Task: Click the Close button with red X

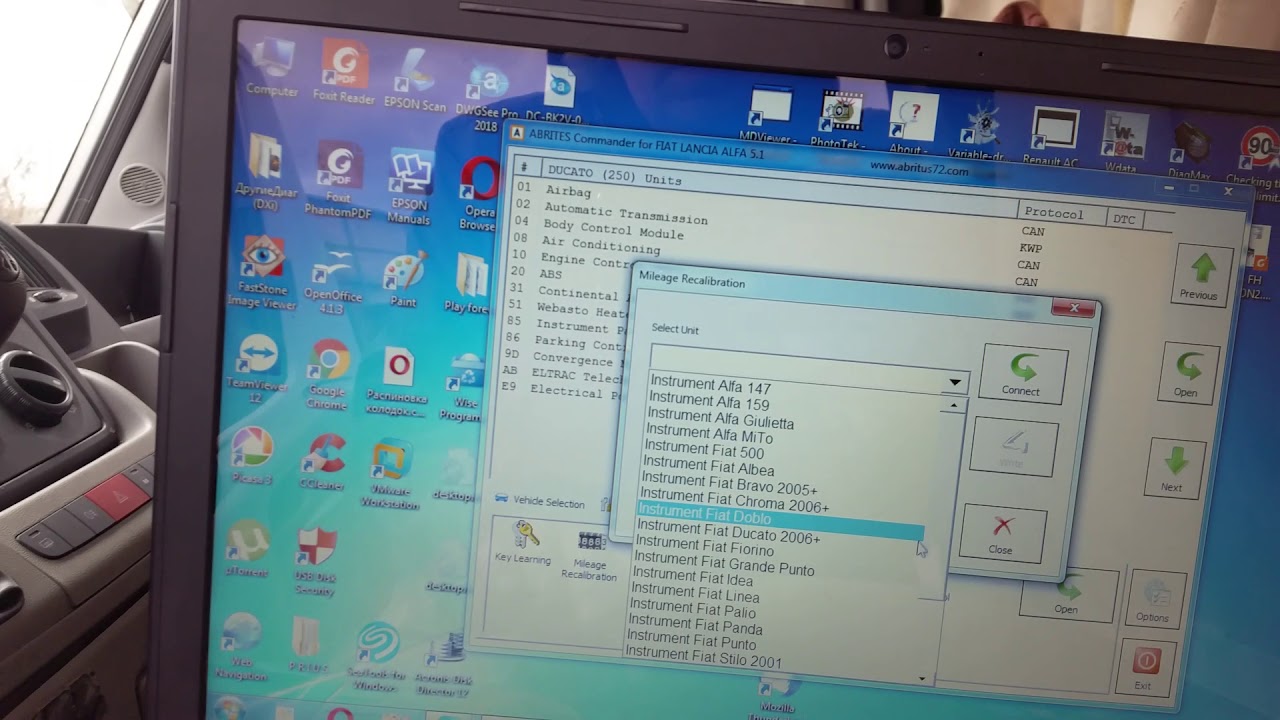Action: click(1002, 532)
